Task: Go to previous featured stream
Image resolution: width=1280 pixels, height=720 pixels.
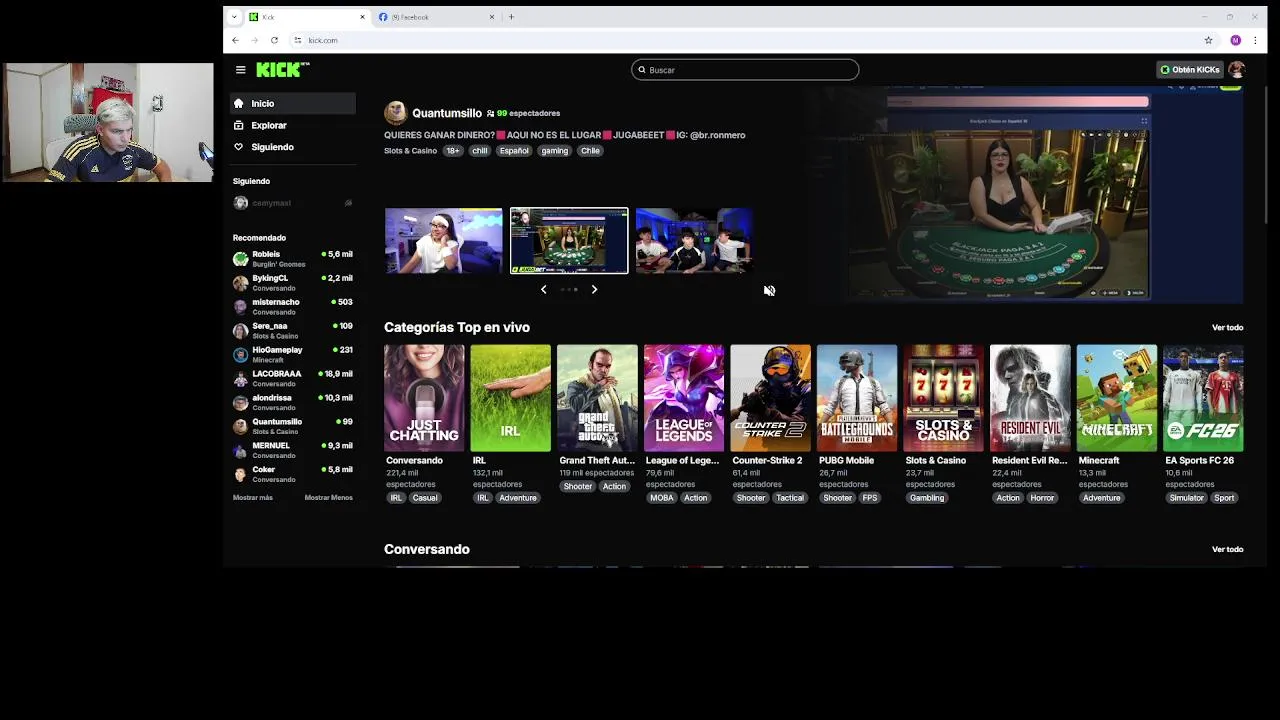Action: [x=543, y=289]
